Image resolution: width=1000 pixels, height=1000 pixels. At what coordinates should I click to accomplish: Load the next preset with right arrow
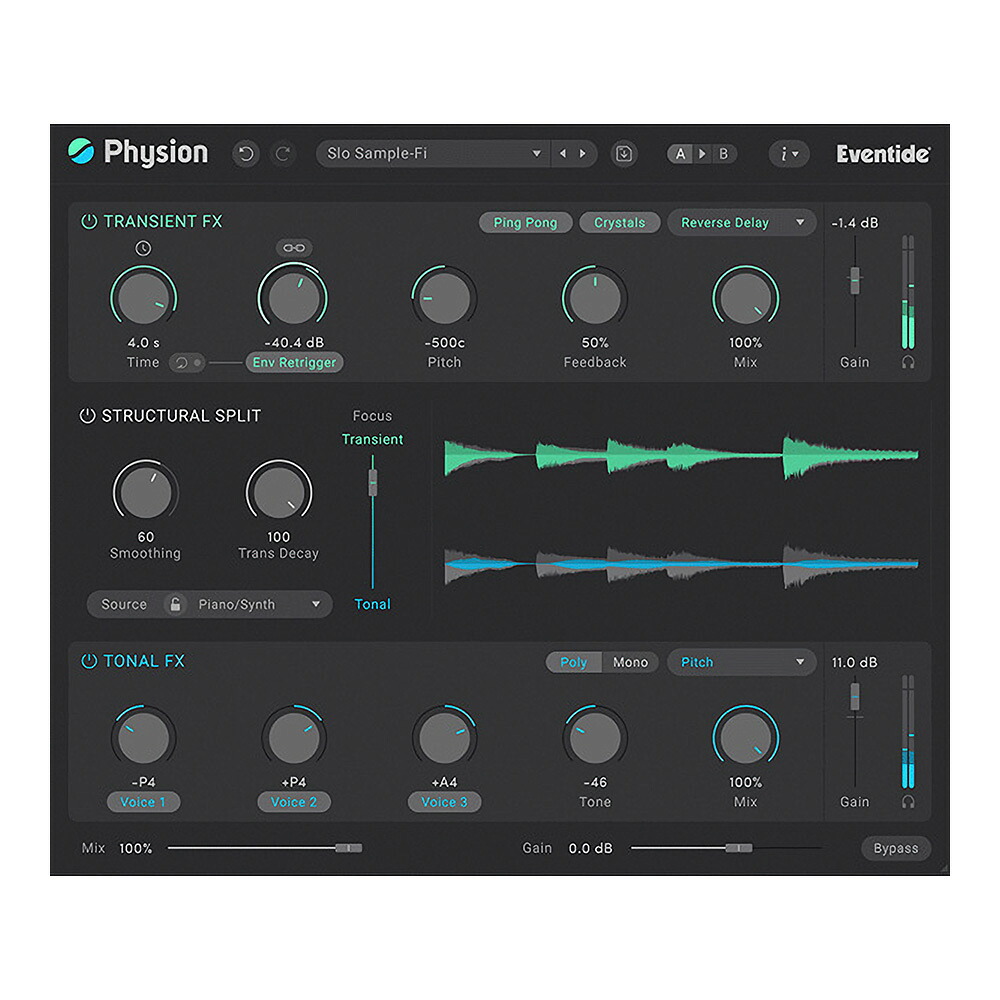[x=582, y=154]
